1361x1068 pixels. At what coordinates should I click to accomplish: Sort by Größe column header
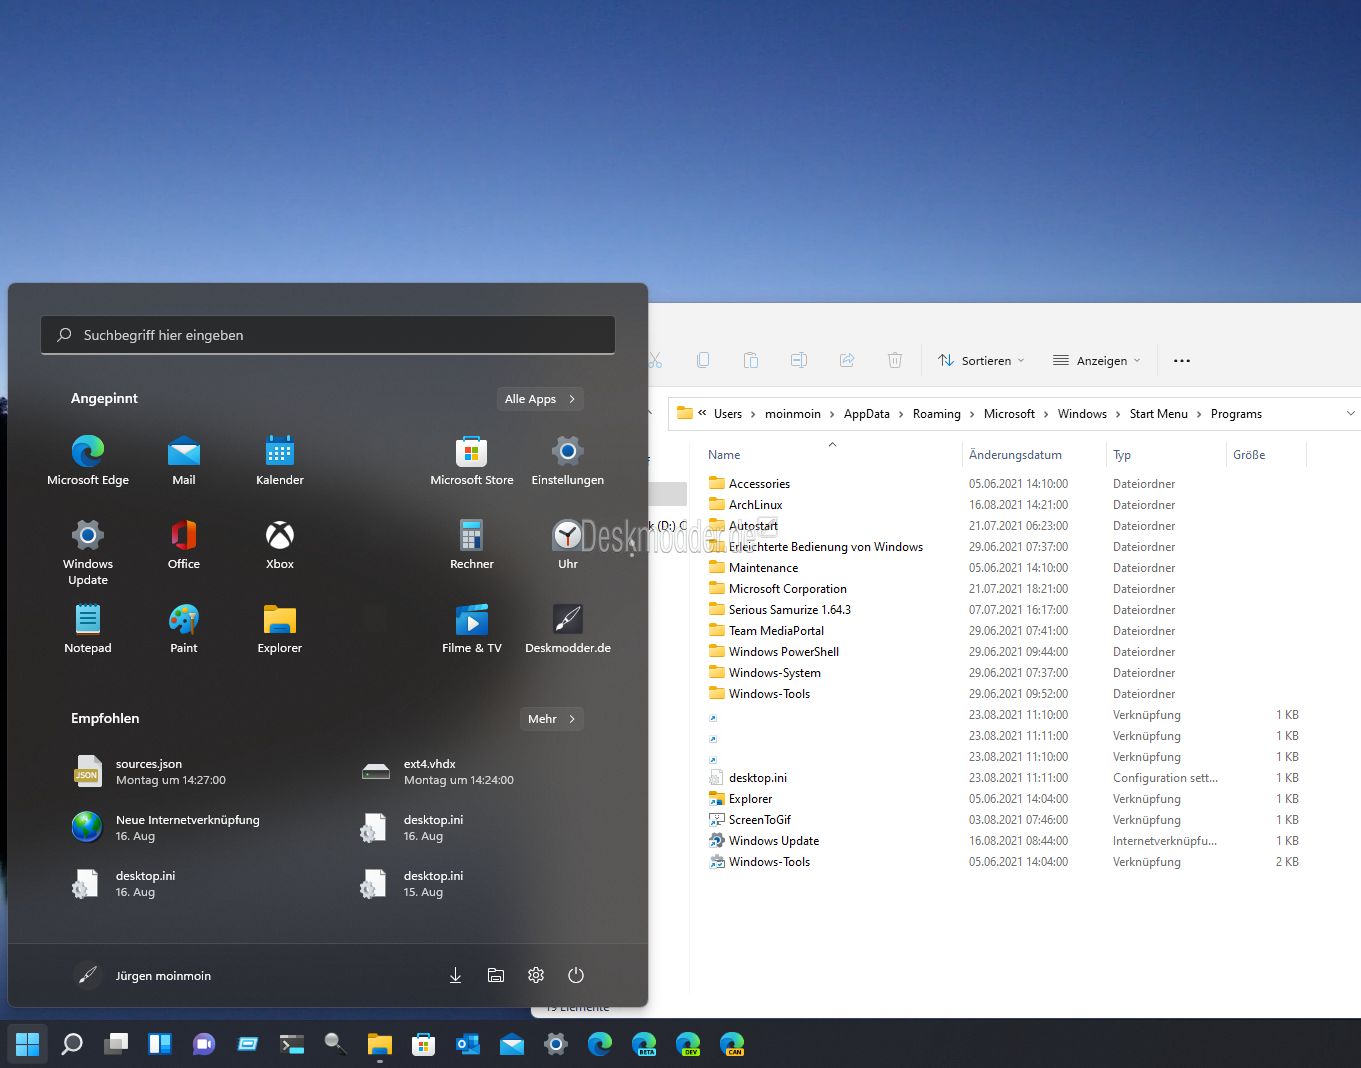coord(1249,454)
